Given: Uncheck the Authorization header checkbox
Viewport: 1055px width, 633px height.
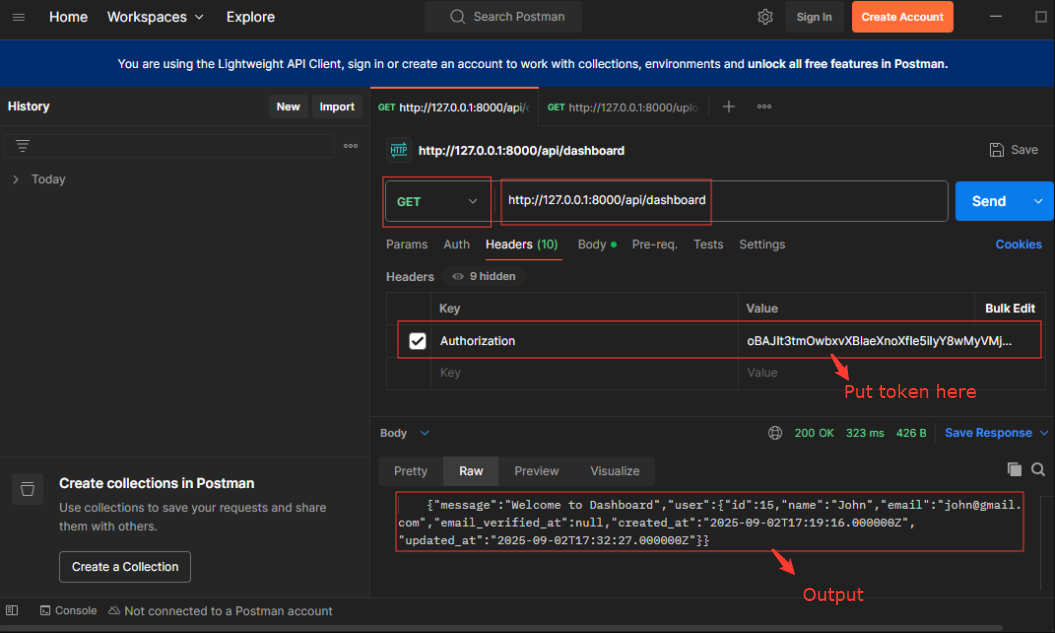Looking at the screenshot, I should click(418, 341).
